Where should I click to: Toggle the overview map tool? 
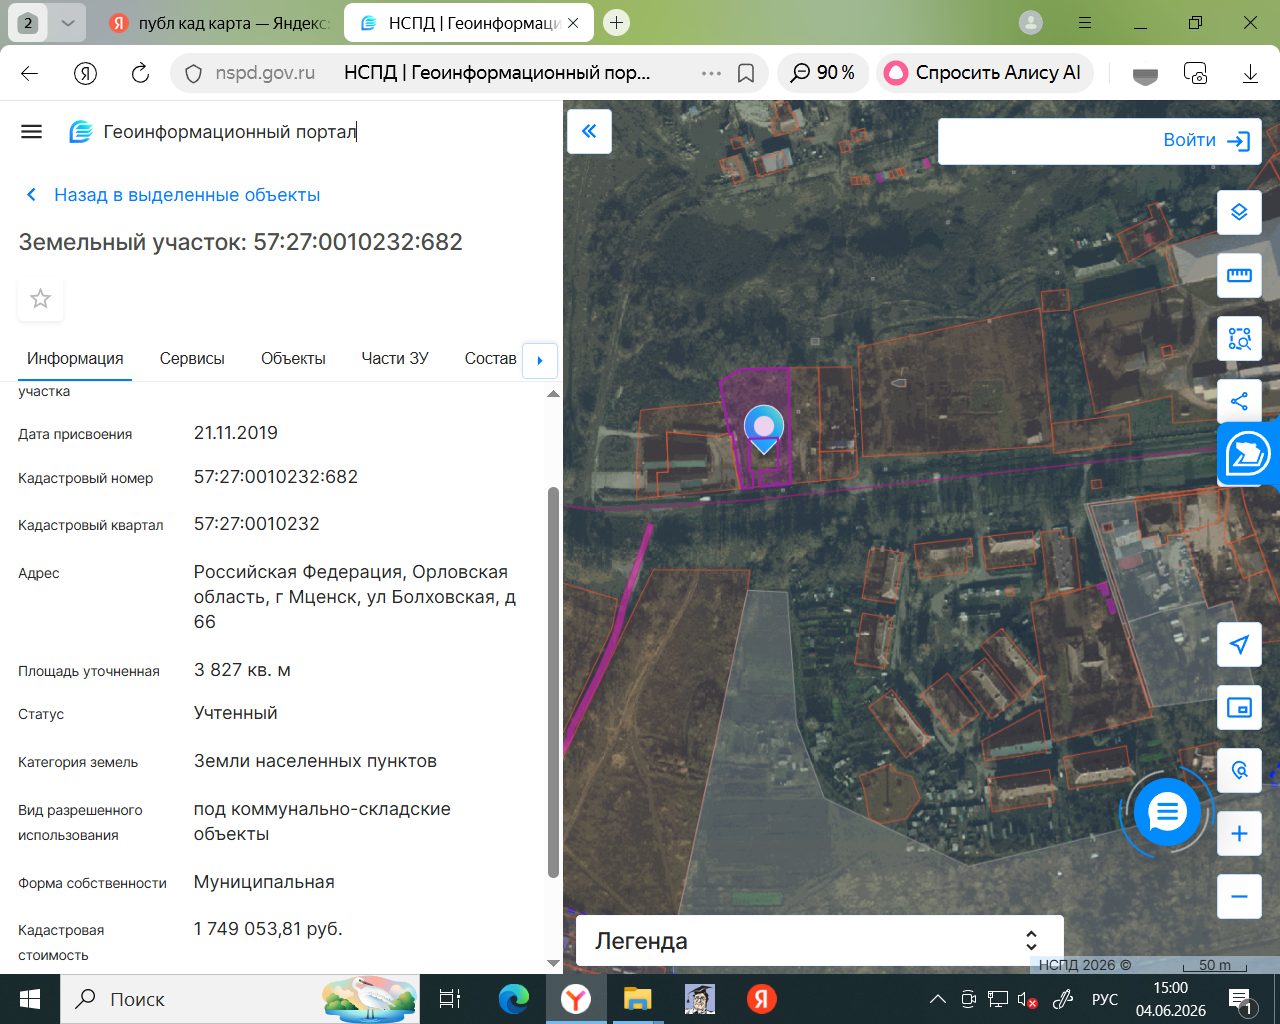click(x=1239, y=708)
